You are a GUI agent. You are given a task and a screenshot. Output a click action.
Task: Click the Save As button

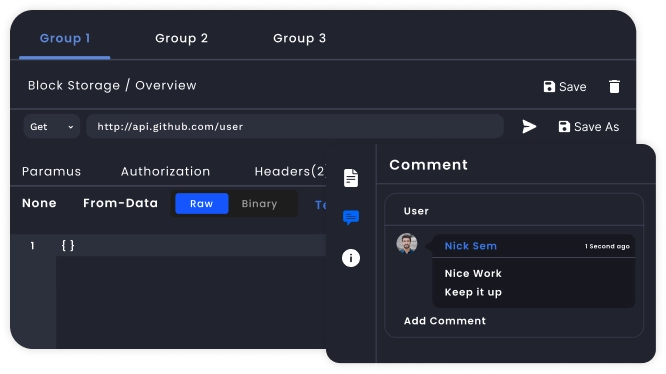tap(589, 127)
